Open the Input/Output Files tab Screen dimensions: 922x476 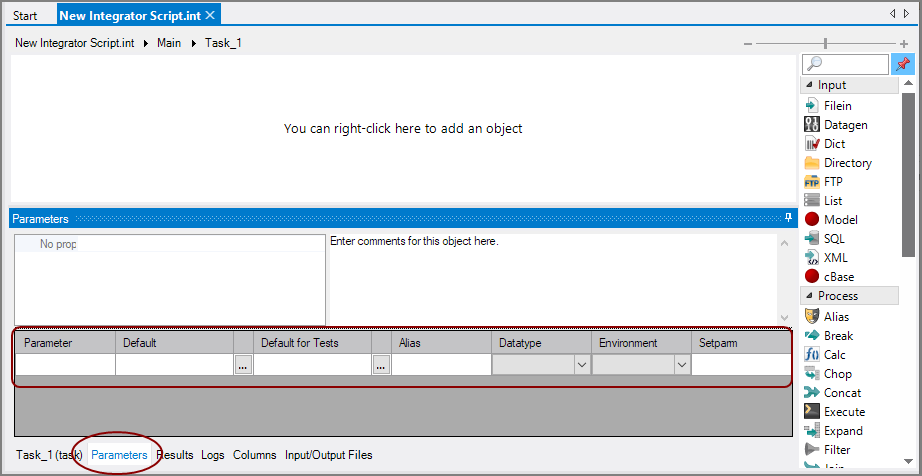click(329, 455)
